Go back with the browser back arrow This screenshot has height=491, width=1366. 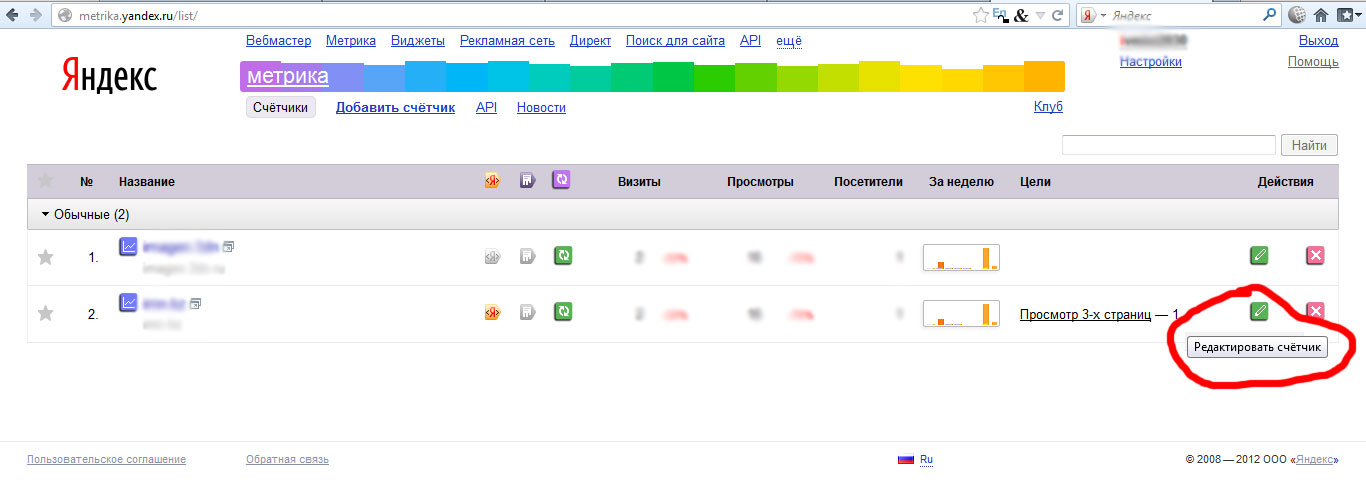click(x=12, y=15)
